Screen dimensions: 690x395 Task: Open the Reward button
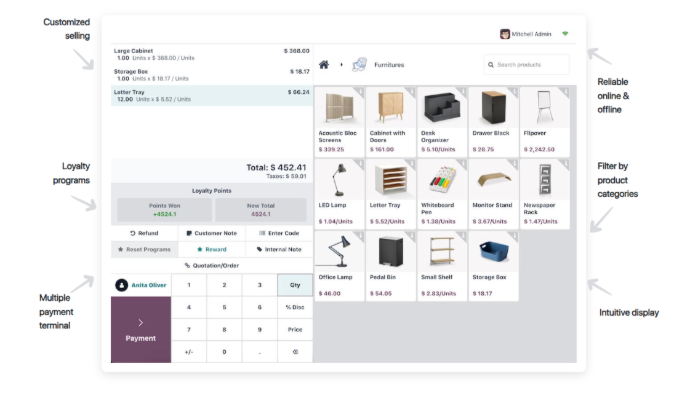(x=212, y=249)
